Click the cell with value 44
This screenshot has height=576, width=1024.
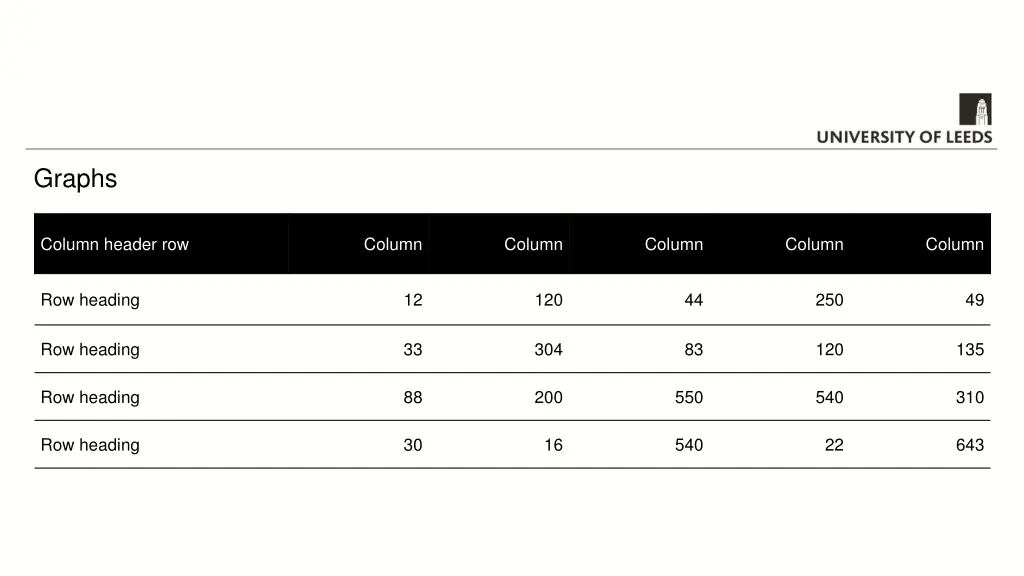click(694, 300)
